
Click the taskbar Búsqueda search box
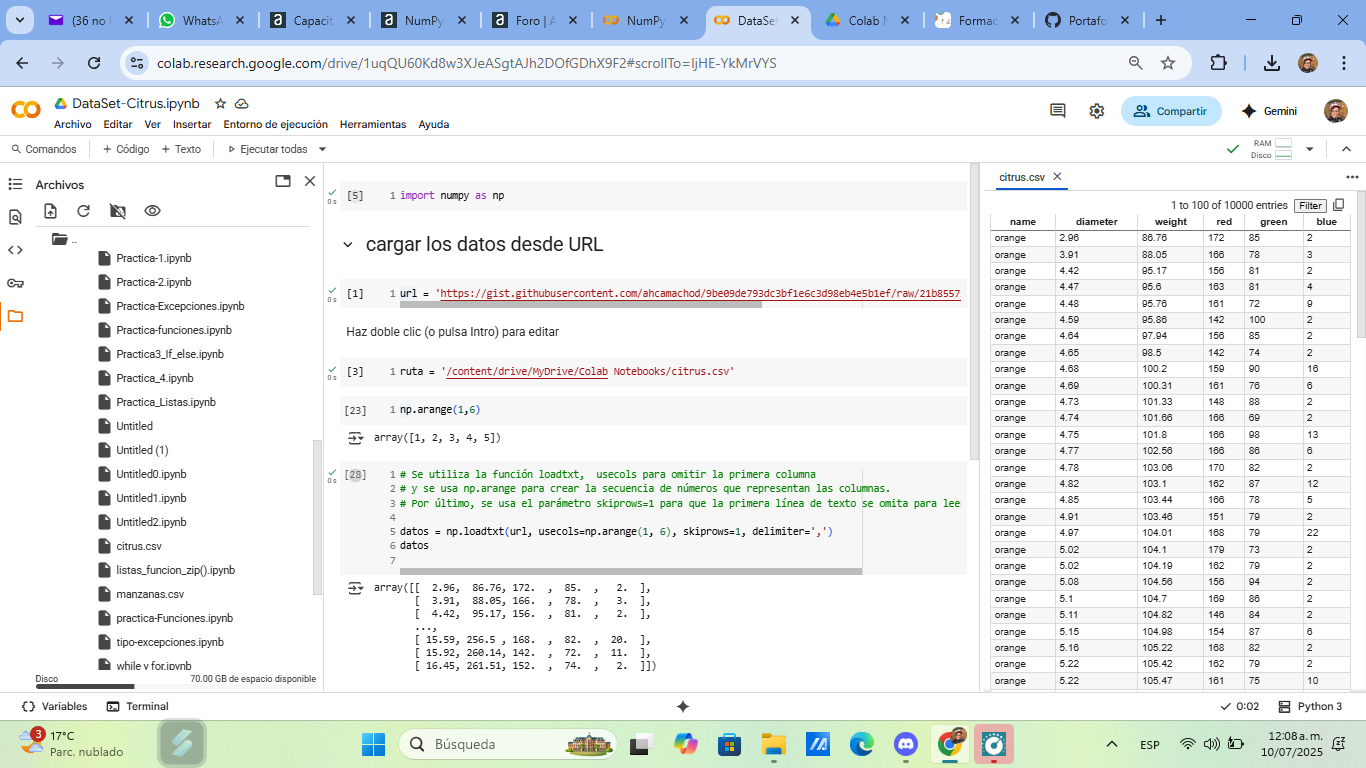508,744
